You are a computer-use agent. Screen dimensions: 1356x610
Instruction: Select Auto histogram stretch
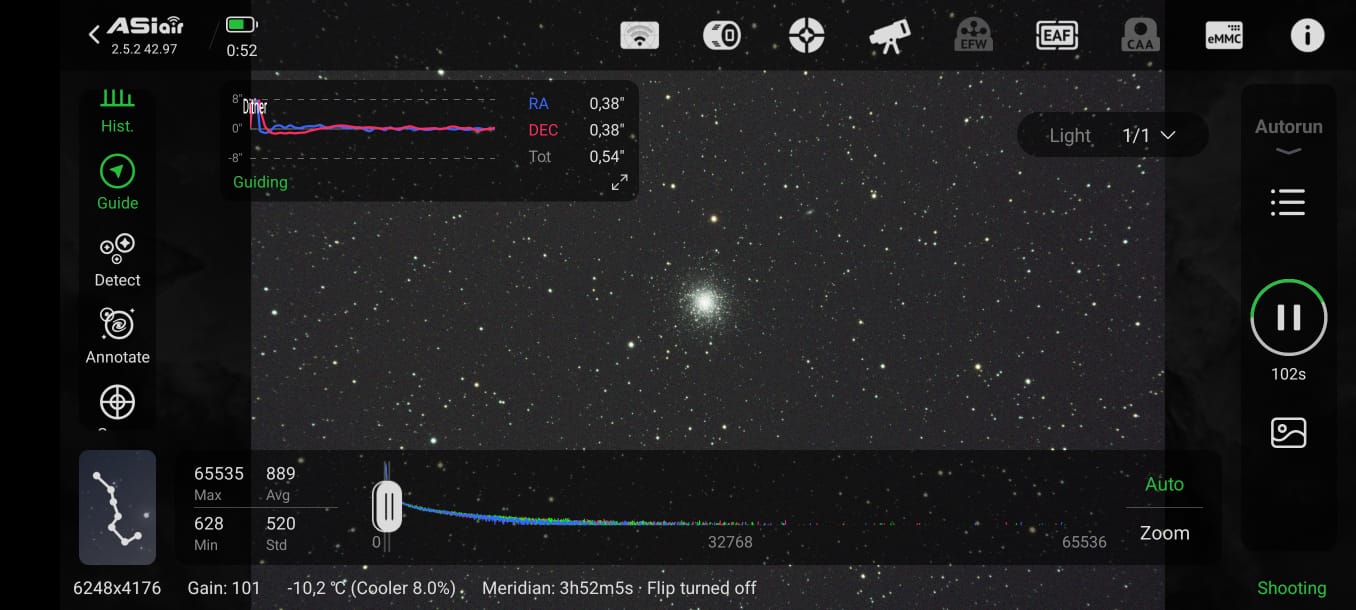click(x=1164, y=484)
